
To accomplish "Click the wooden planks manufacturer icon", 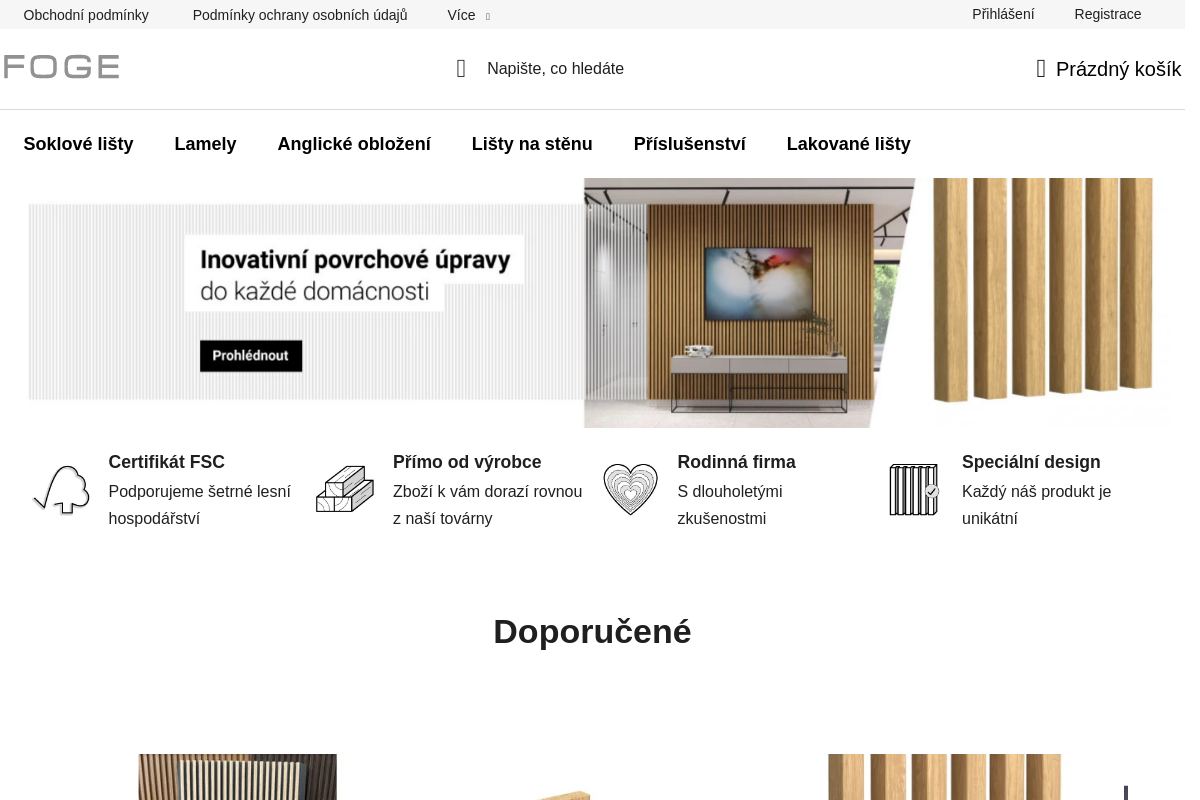I will pos(345,490).
